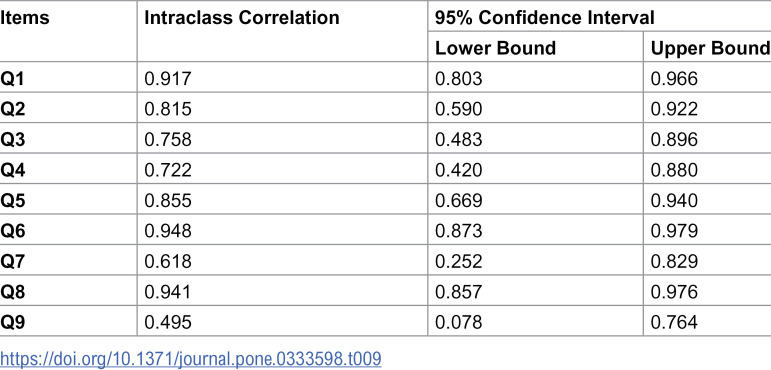
Task: Click the 95% Confidence Interval header
Action: coord(545,18)
